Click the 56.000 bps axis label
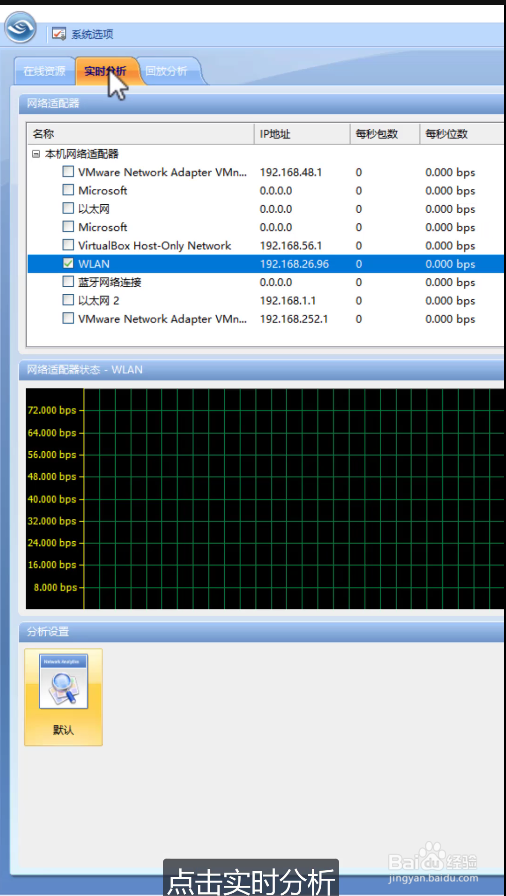Image resolution: width=506 pixels, height=896 pixels. (51, 455)
